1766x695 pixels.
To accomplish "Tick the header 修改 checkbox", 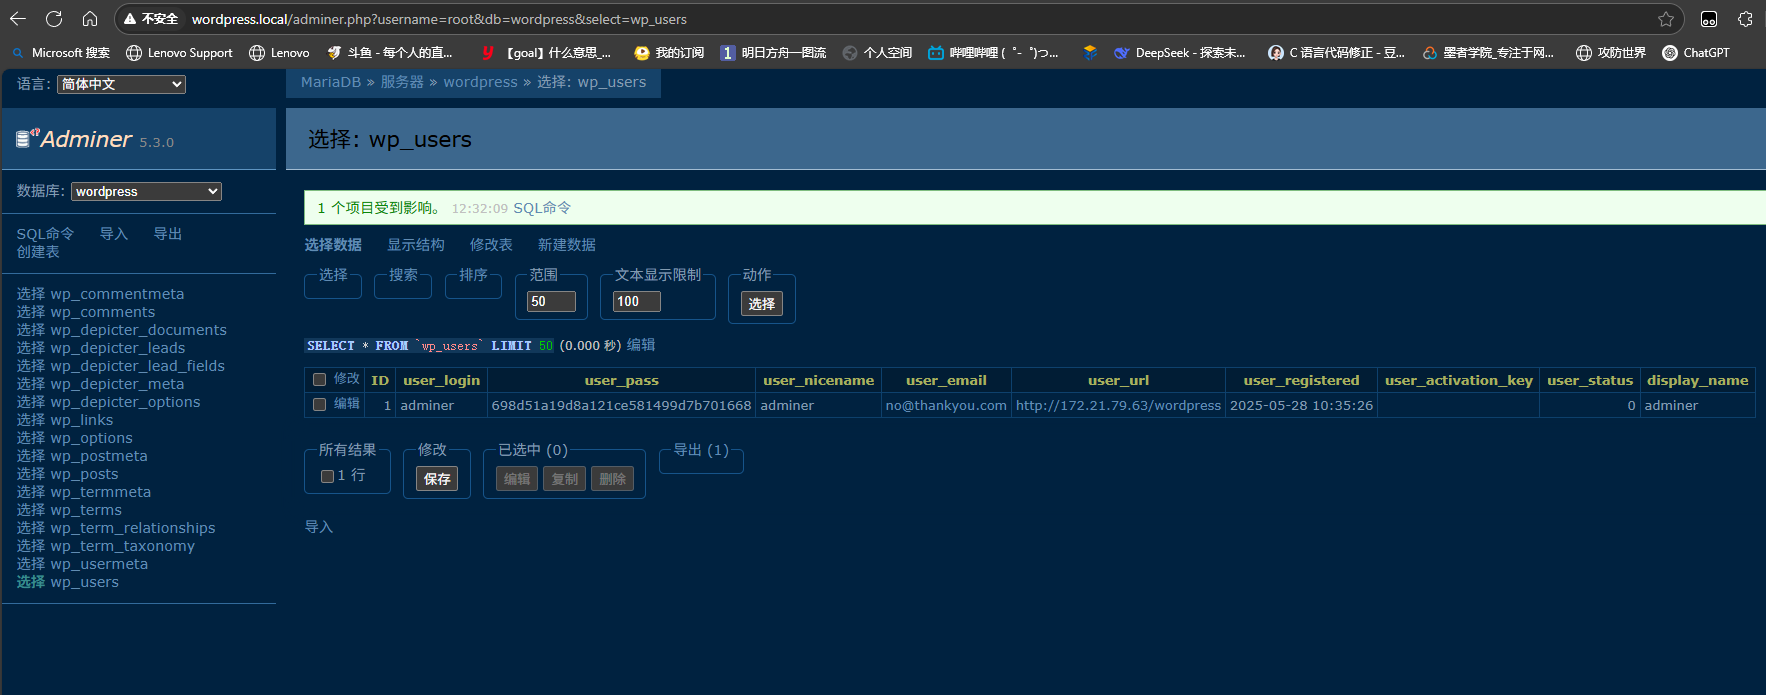I will click(x=319, y=379).
